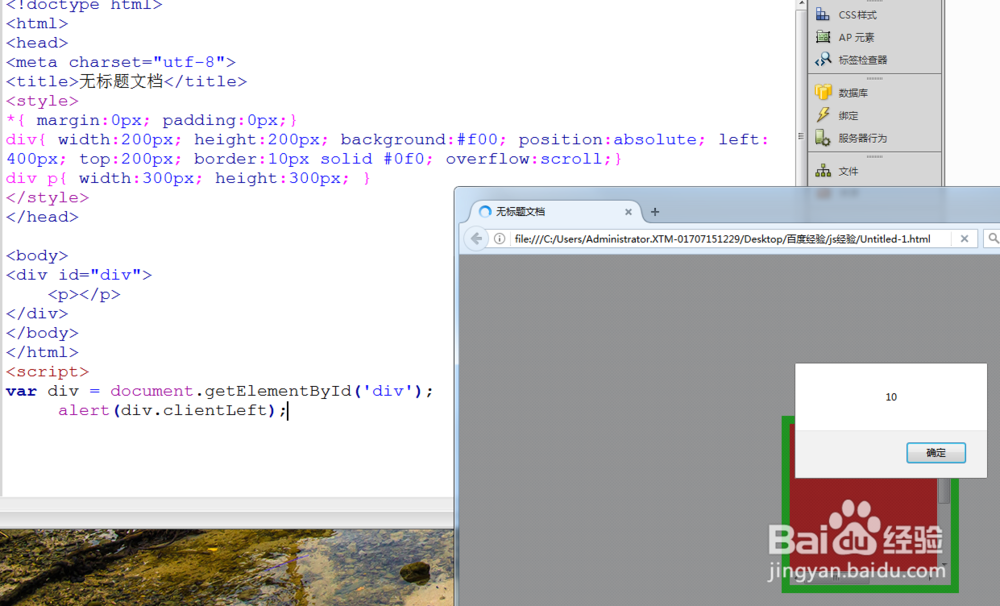
Task: Click the <div id="div"> code line
Action: tap(79, 275)
